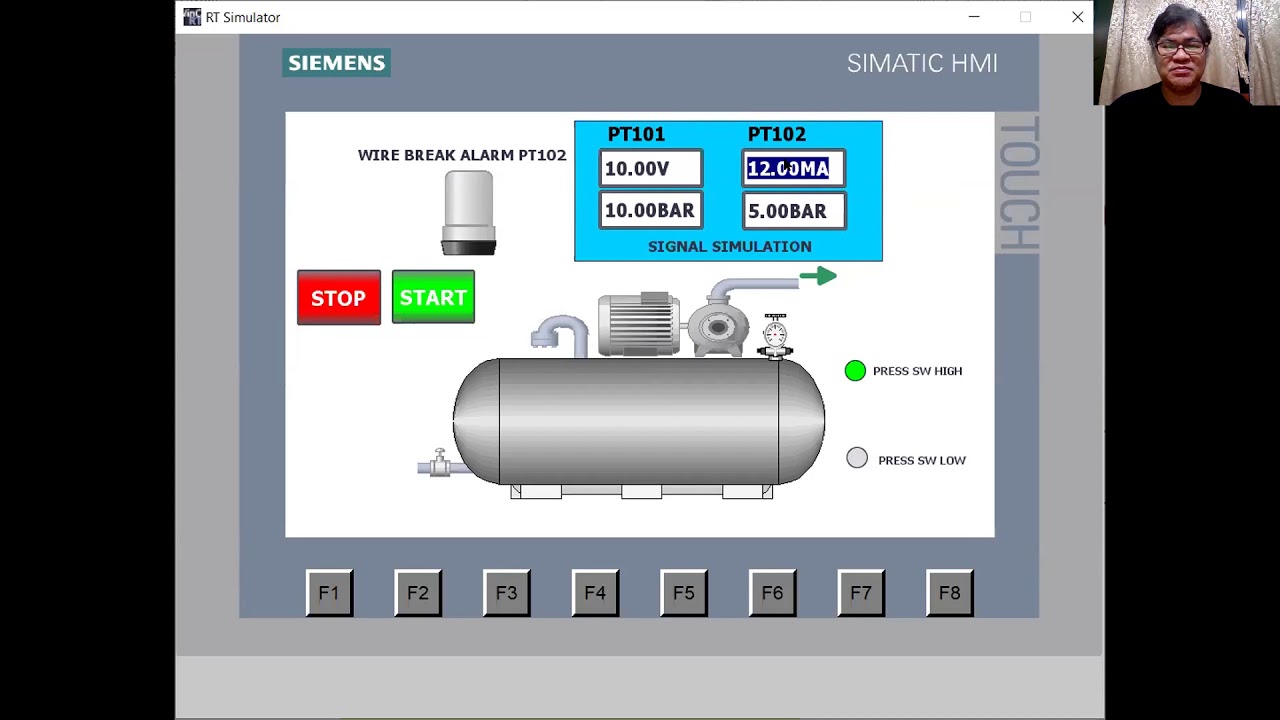Click the wire break alarm beacon lamp

[468, 213]
